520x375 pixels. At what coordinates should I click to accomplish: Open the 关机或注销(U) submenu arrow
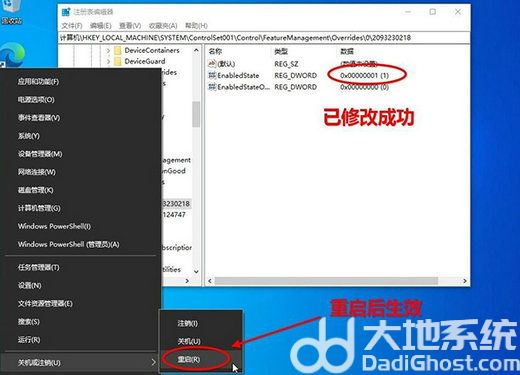coord(153,362)
